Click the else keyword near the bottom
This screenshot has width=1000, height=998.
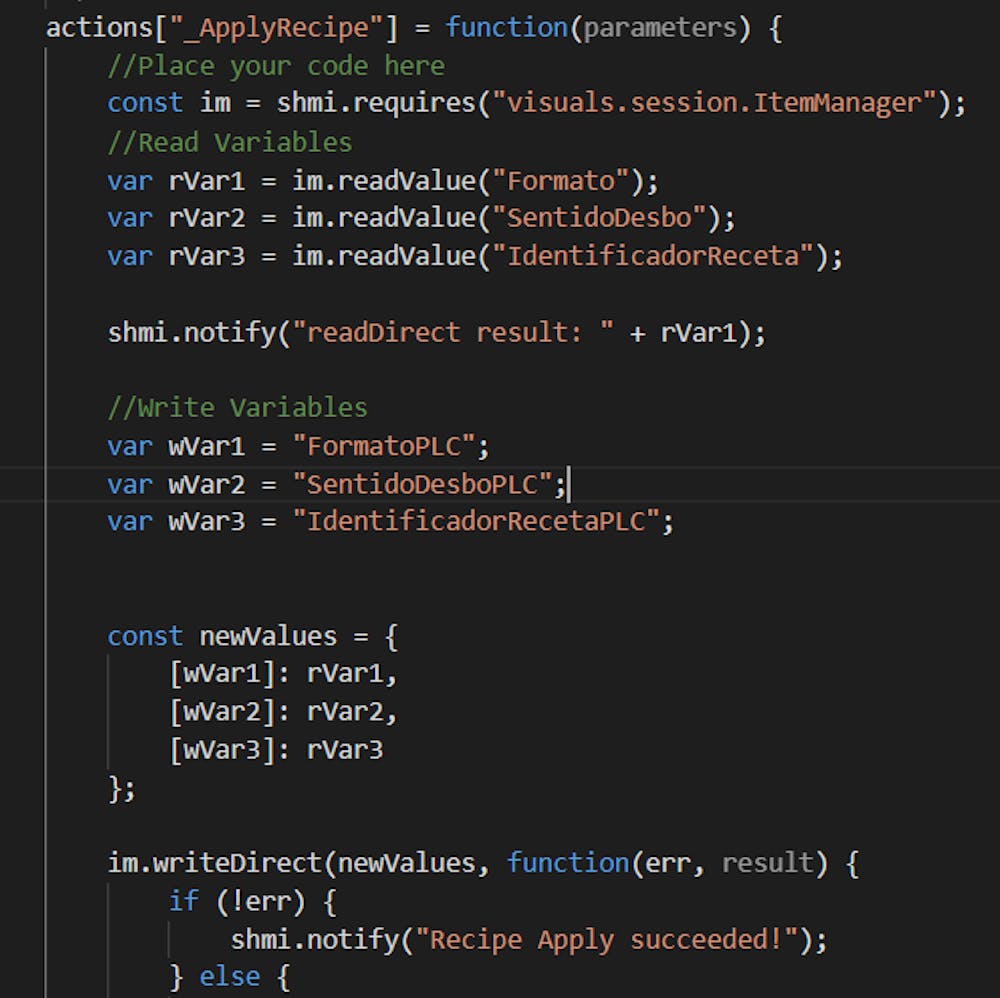point(229,975)
